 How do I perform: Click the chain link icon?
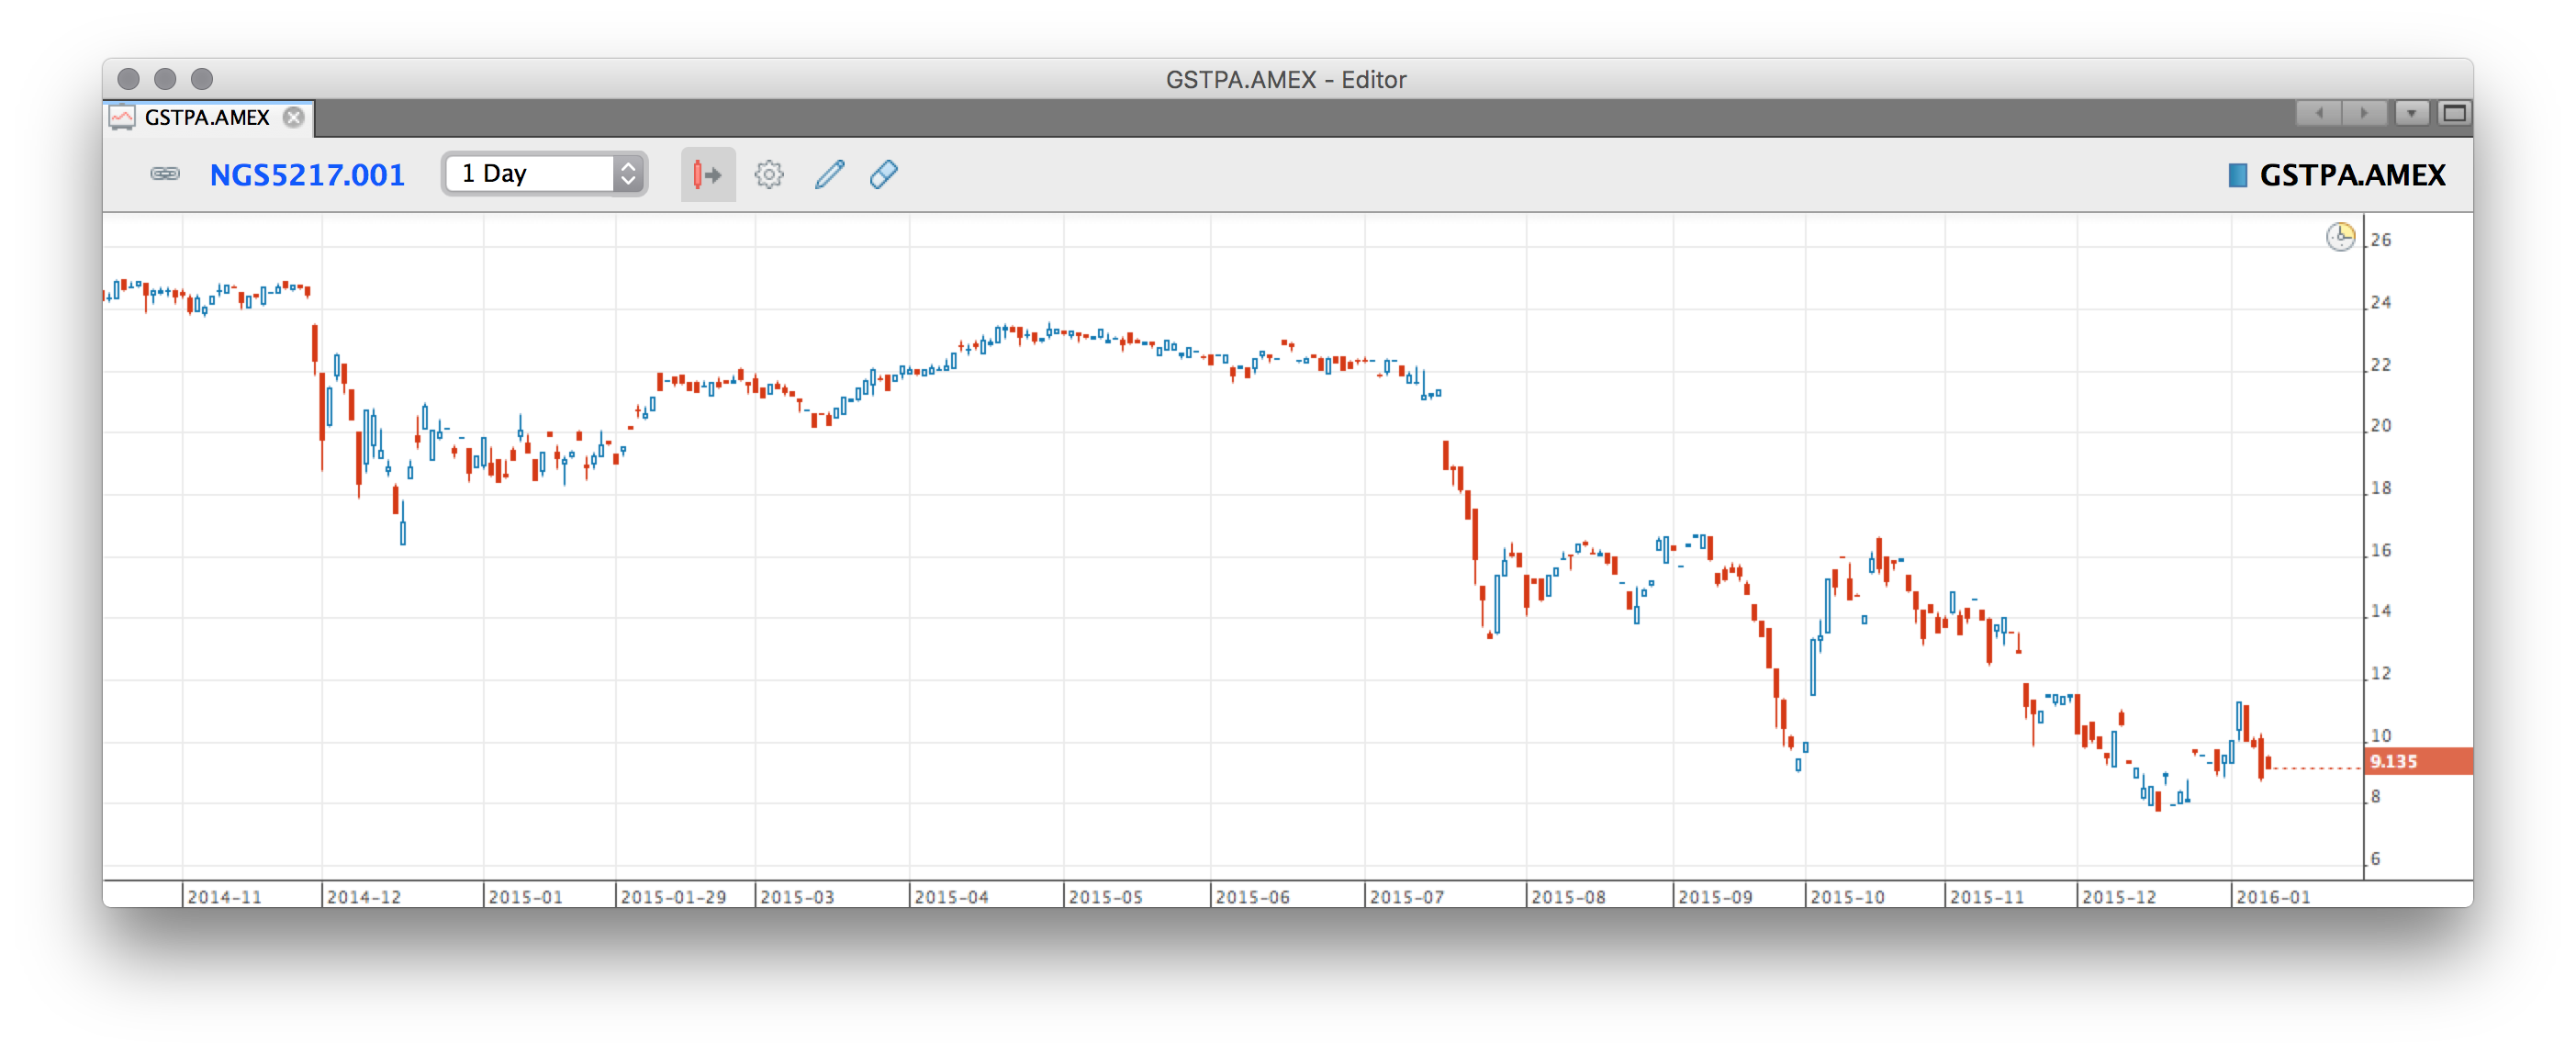coord(165,174)
